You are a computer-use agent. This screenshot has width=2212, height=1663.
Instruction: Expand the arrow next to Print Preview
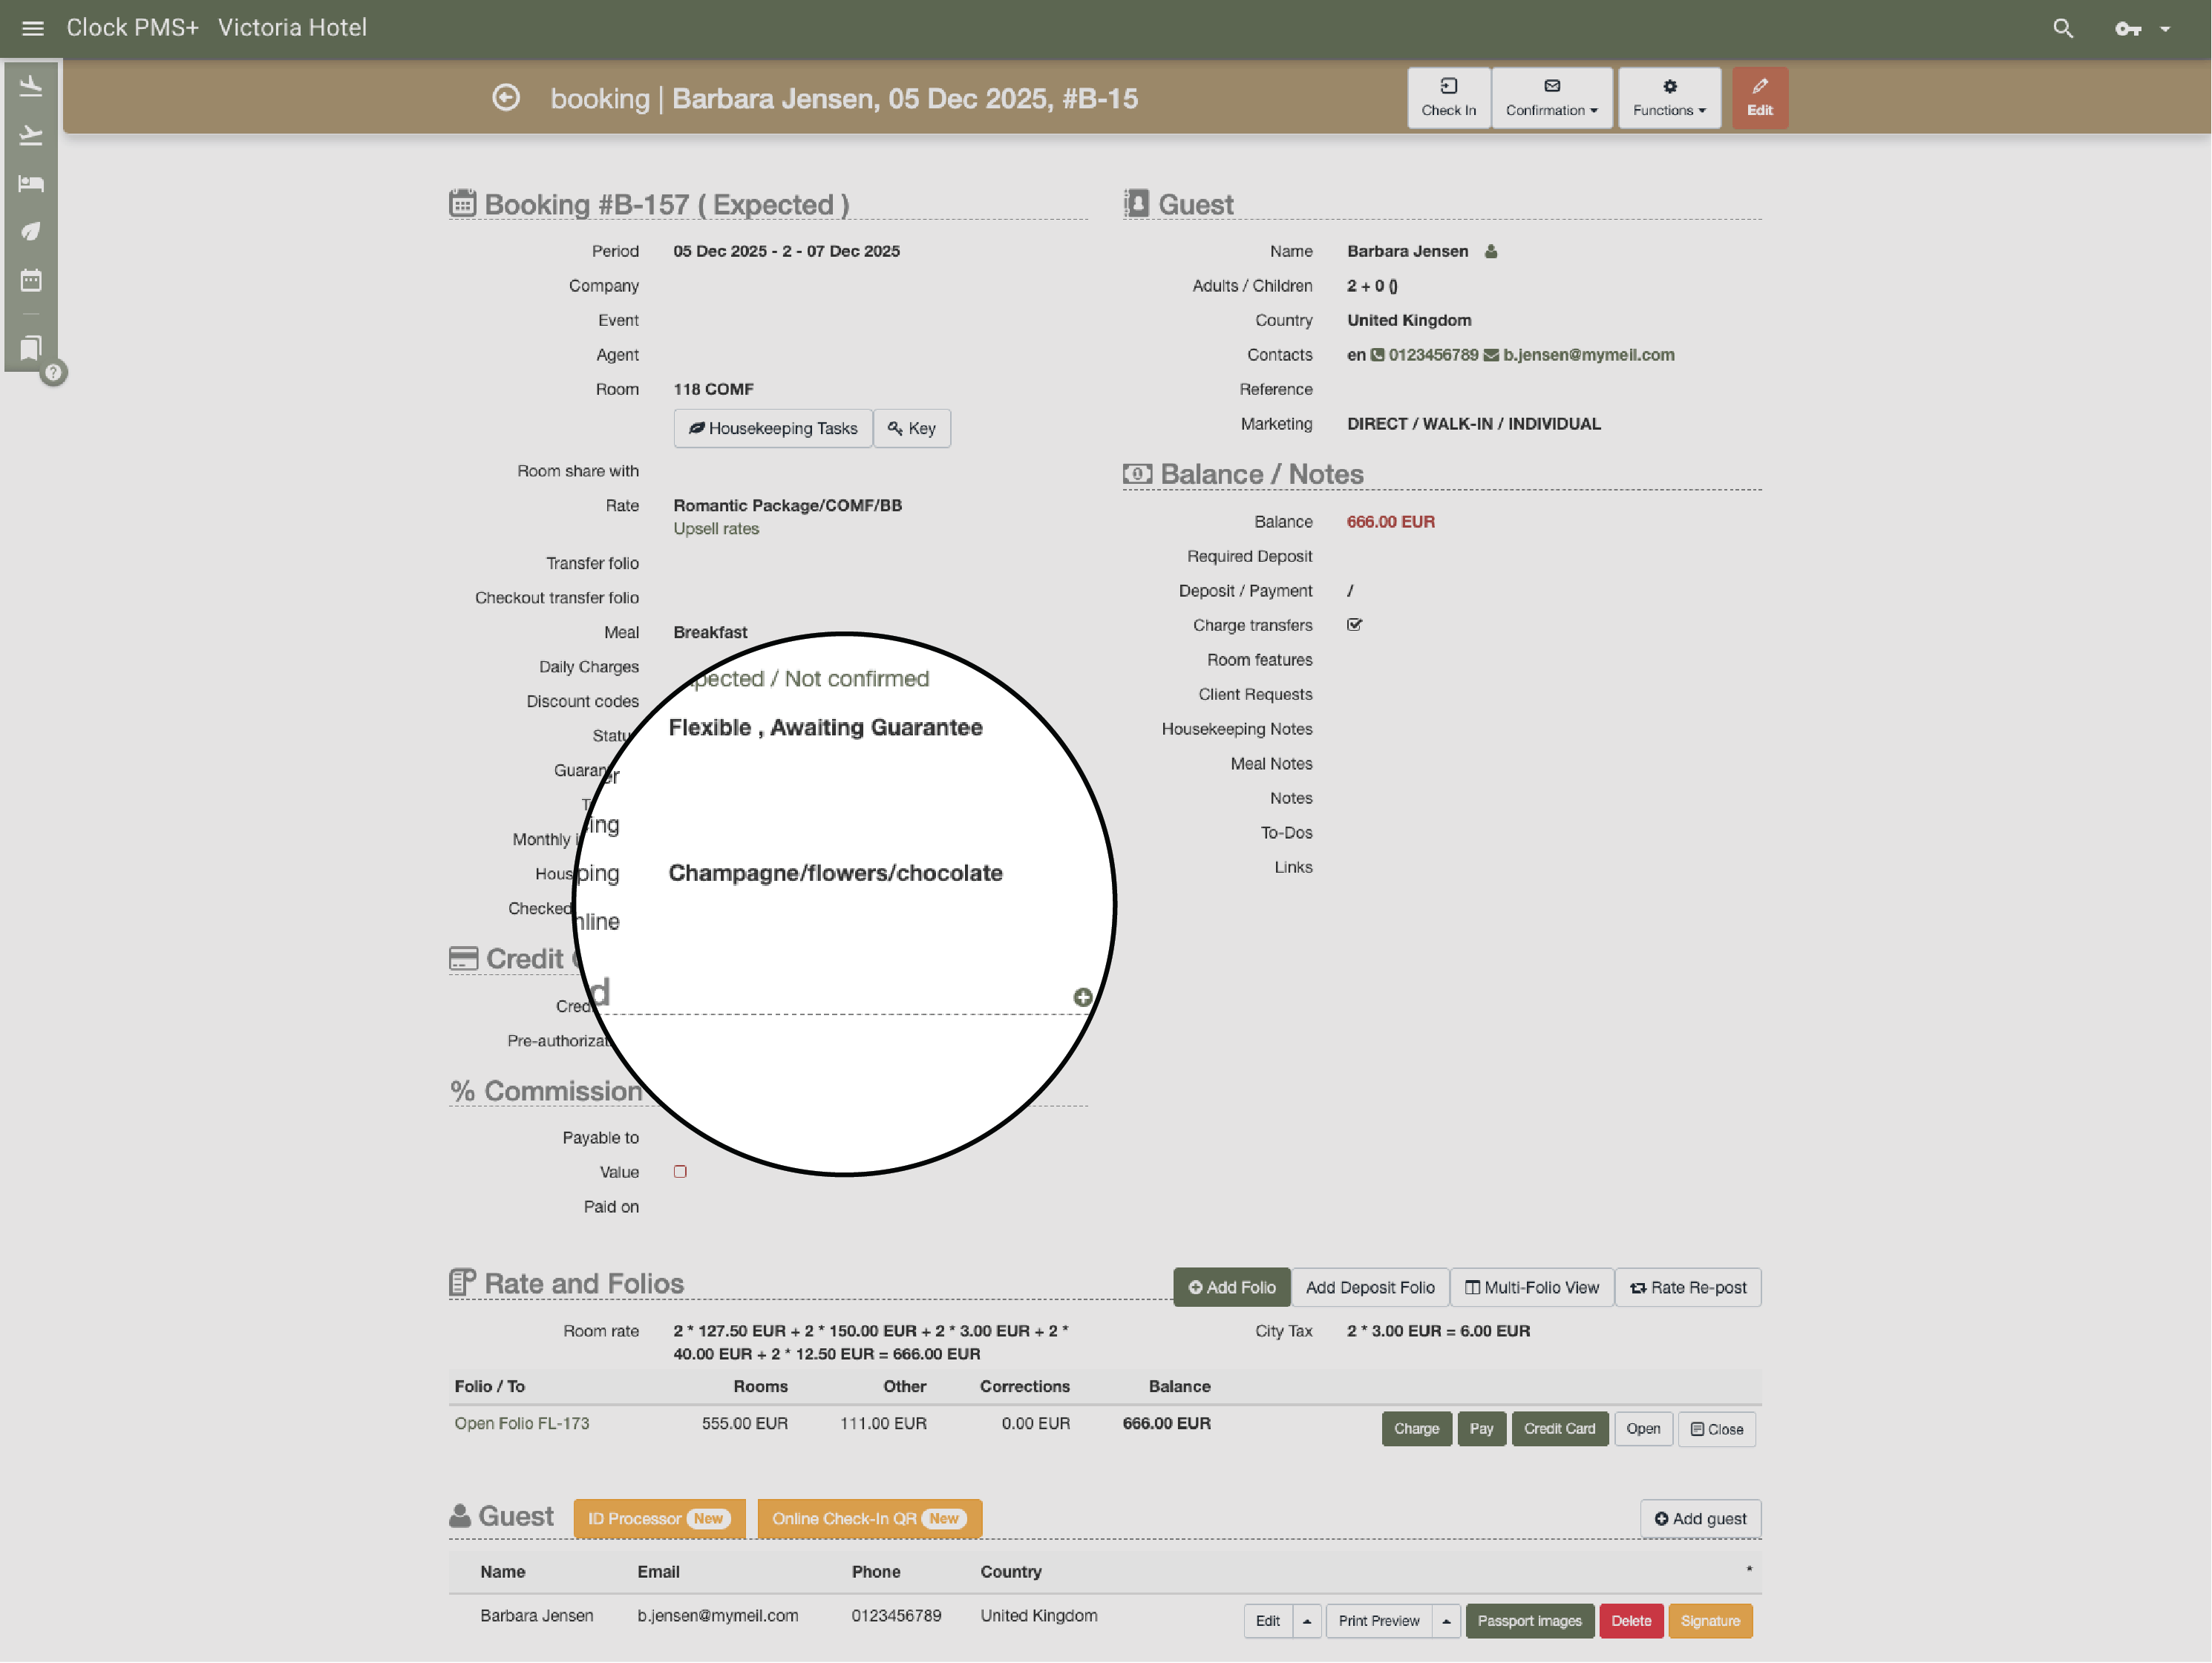click(1446, 1621)
